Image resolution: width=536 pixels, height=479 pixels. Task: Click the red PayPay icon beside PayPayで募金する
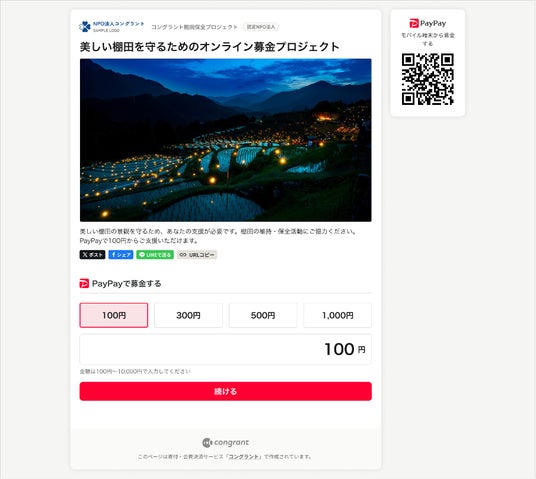coord(84,283)
